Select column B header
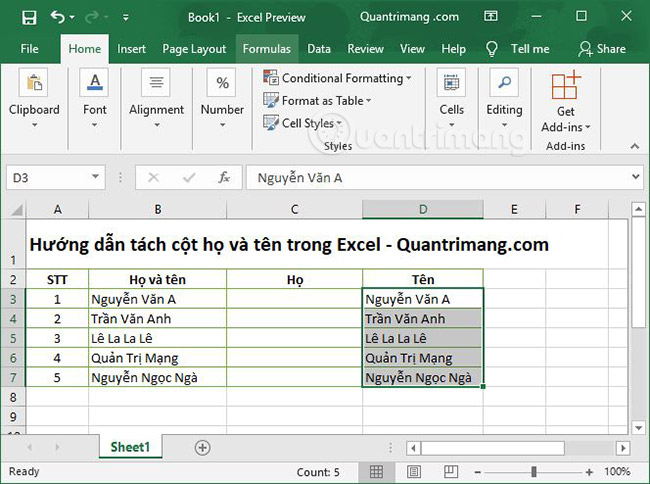The image size is (650, 484). [x=158, y=210]
